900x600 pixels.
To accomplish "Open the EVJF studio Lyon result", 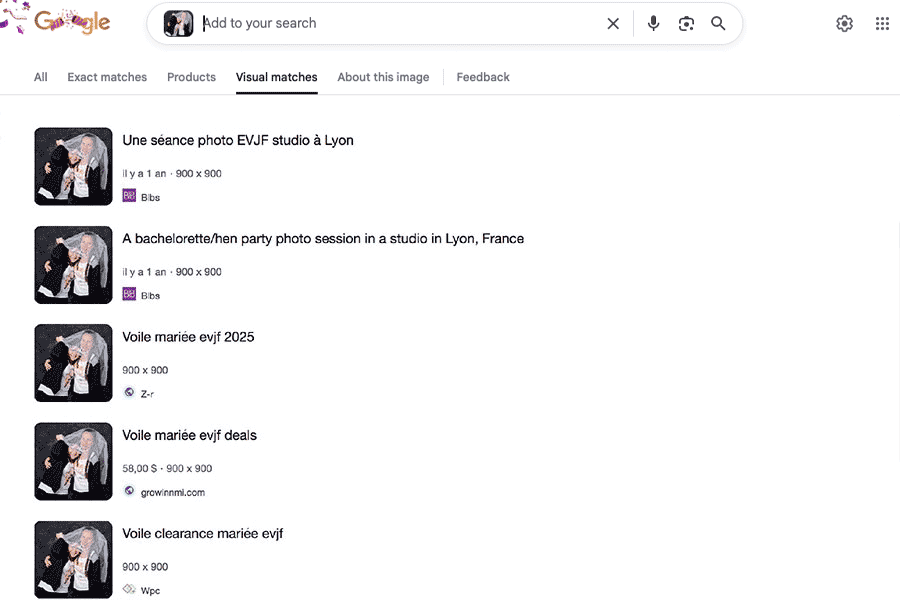I will pyautogui.click(x=237, y=140).
